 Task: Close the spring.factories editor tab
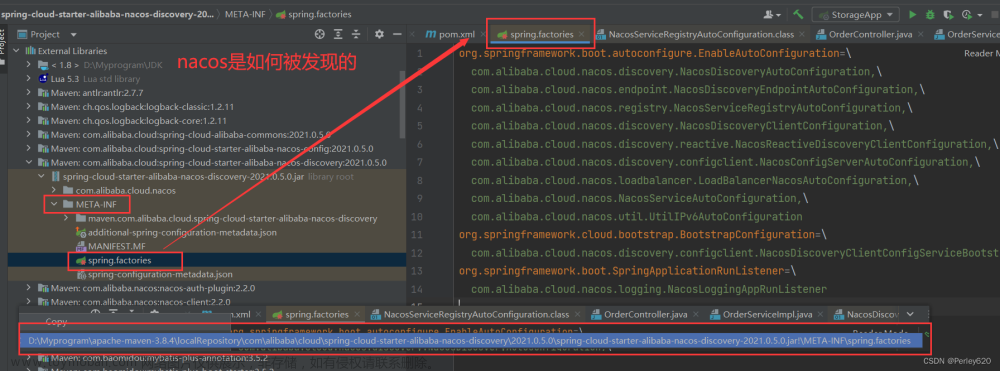point(582,34)
